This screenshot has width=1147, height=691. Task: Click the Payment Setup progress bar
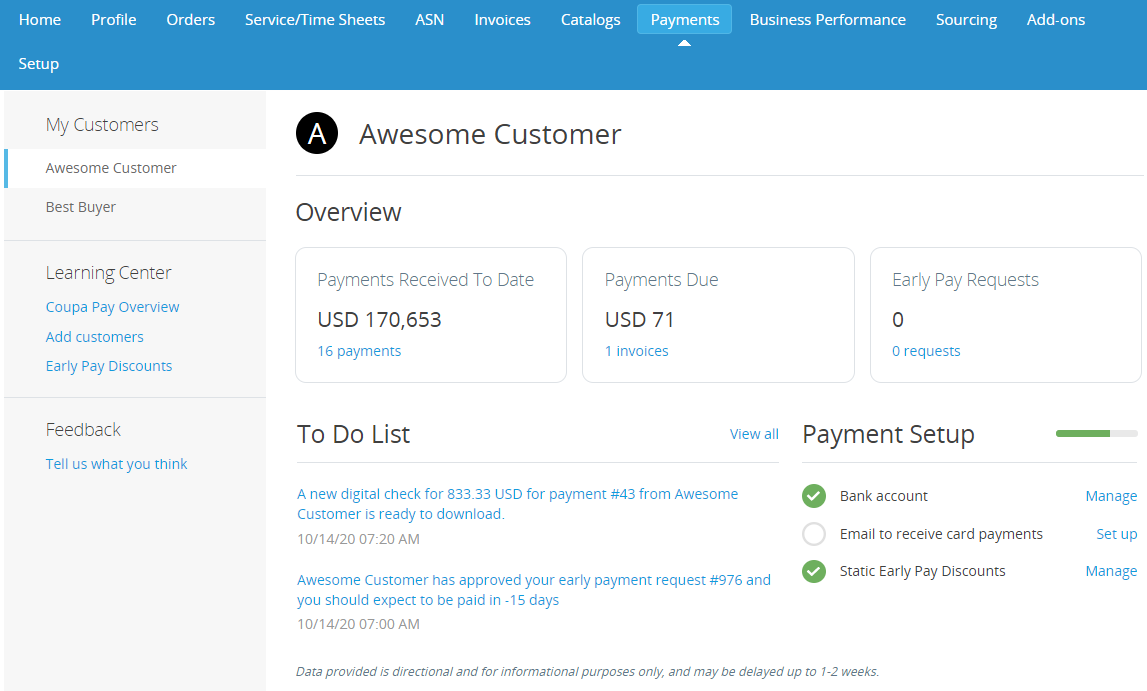point(1097,434)
